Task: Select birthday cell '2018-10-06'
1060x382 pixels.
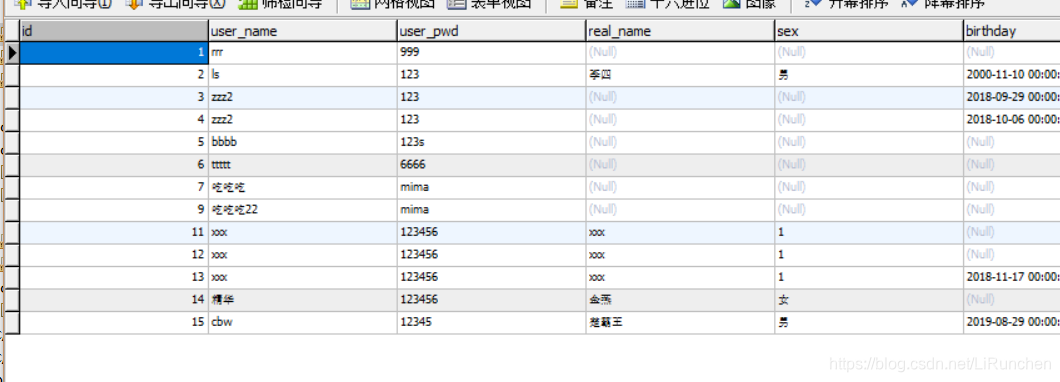Action: pos(1012,120)
